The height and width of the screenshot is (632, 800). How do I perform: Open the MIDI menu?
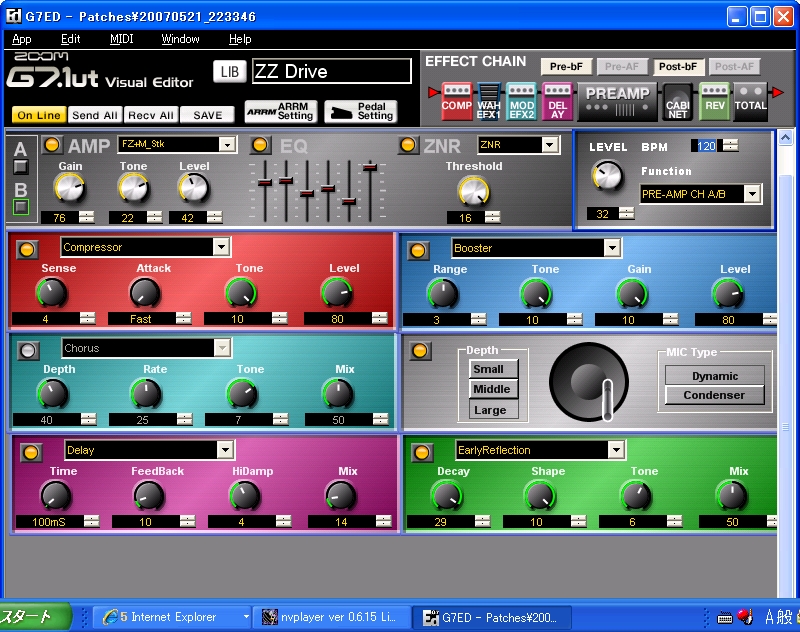coord(121,39)
